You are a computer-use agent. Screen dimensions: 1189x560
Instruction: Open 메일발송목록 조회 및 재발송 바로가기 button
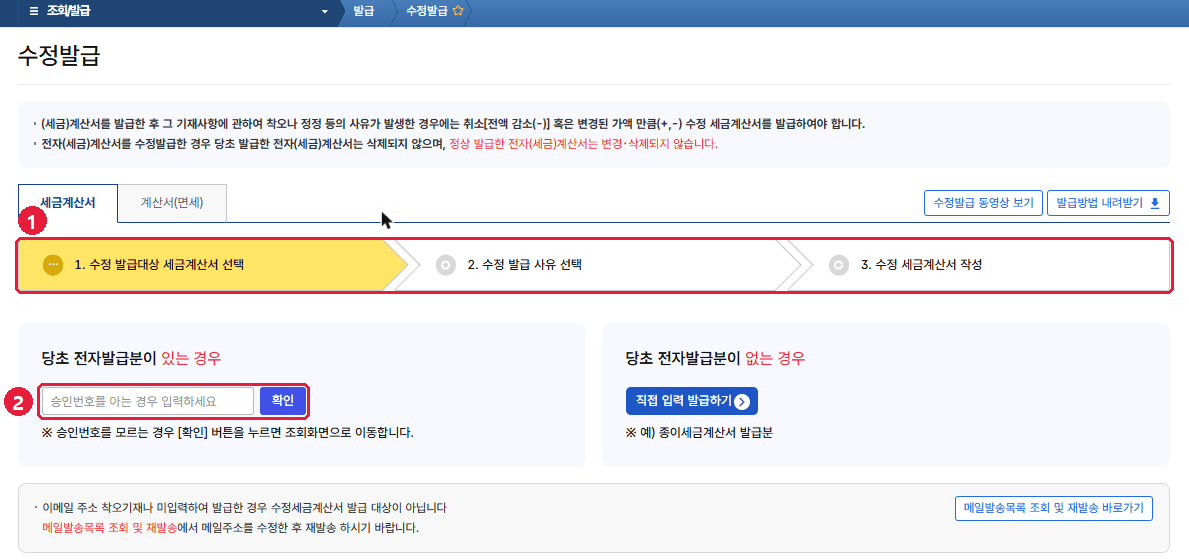point(1053,508)
